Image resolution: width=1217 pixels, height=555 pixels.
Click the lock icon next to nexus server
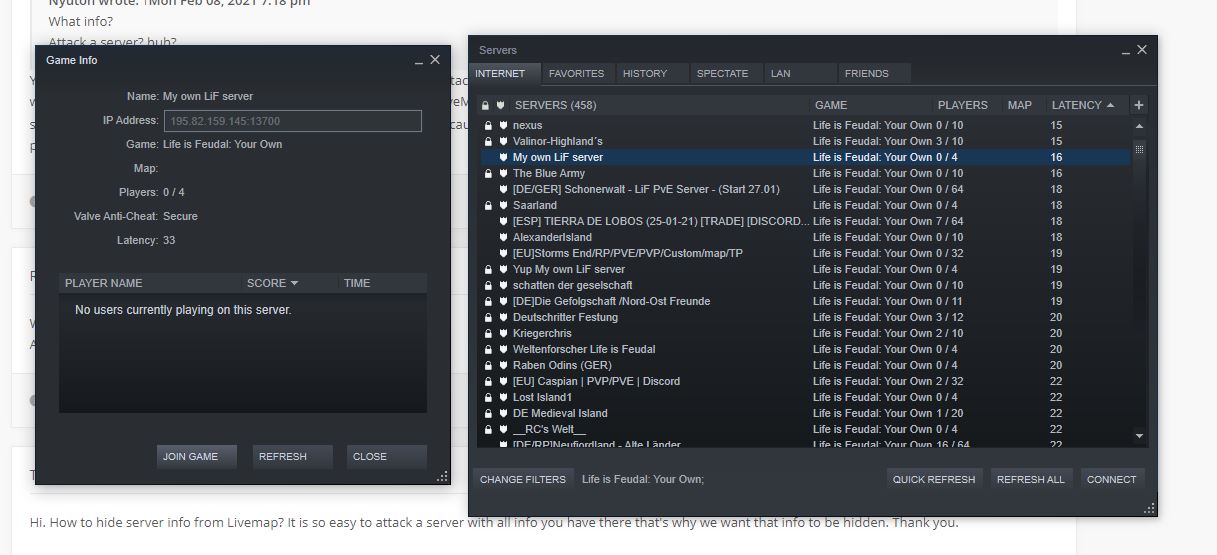[x=487, y=126]
